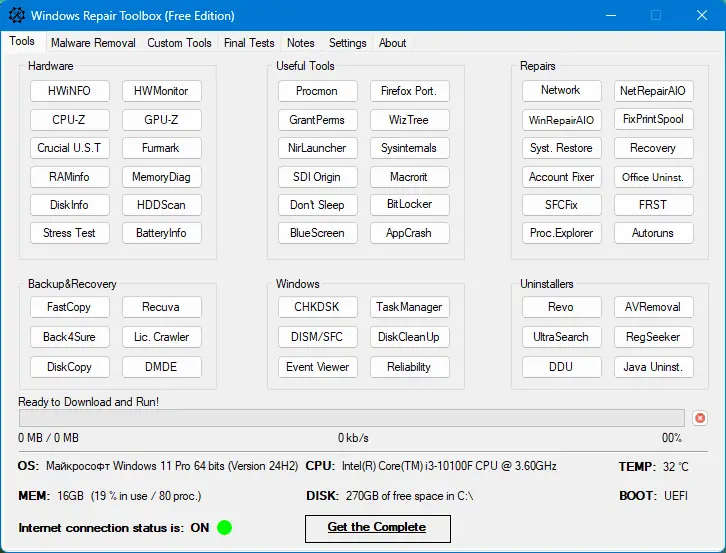Run Don't Sleep utility
The image size is (726, 553).
tap(318, 205)
